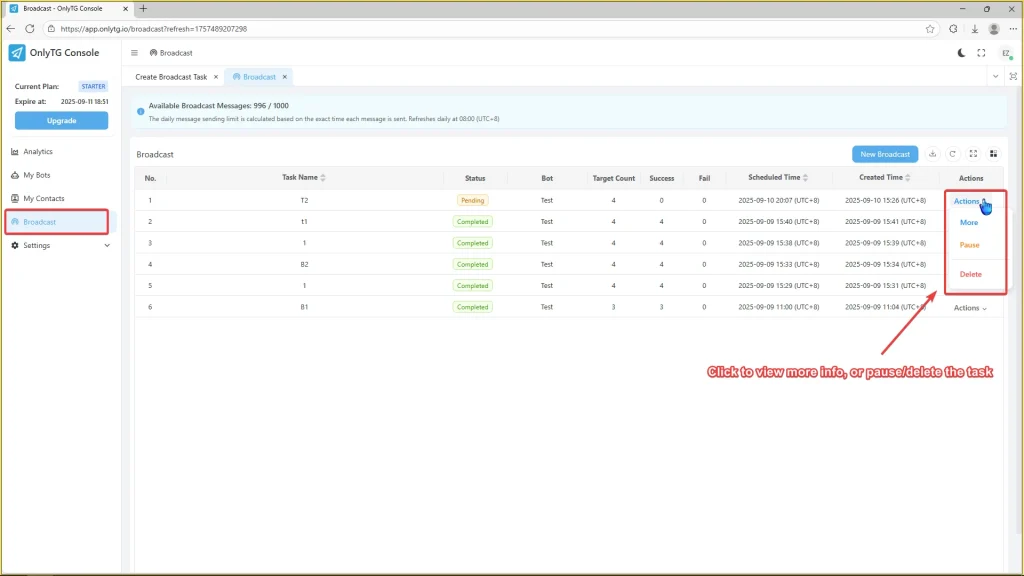This screenshot has height=576, width=1024.
Task: Focus the browser address bar URL
Action: tap(153, 29)
